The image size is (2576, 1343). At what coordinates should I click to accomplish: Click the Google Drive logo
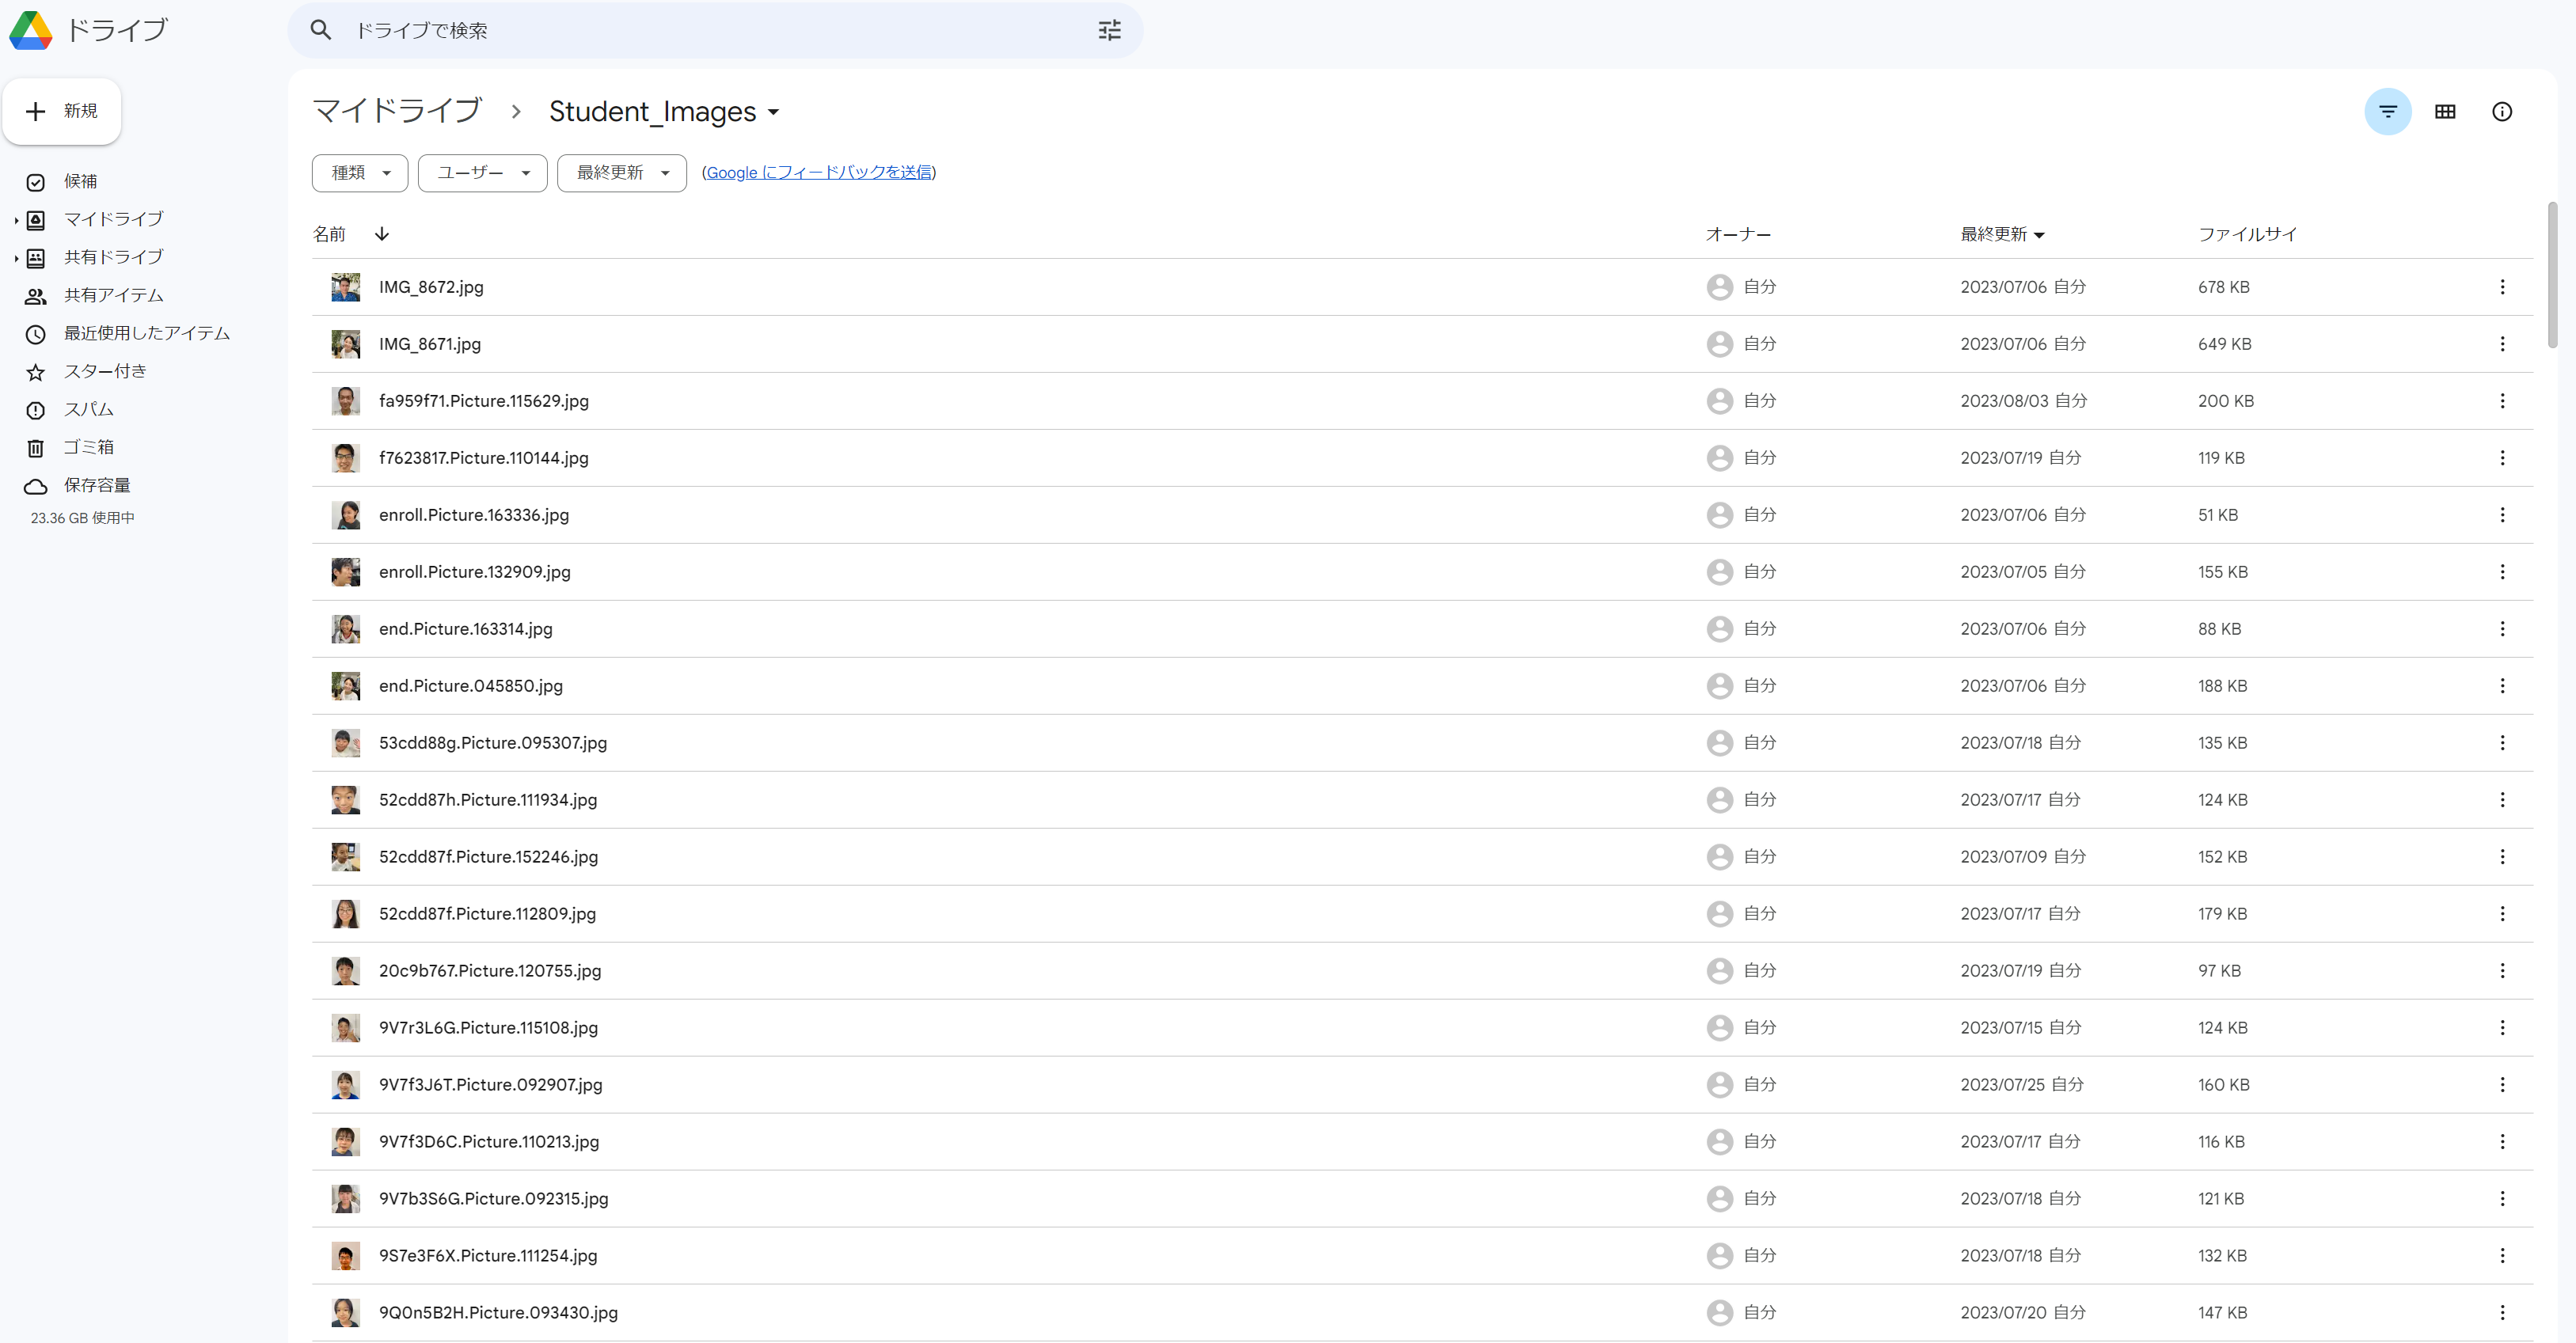pos(31,30)
